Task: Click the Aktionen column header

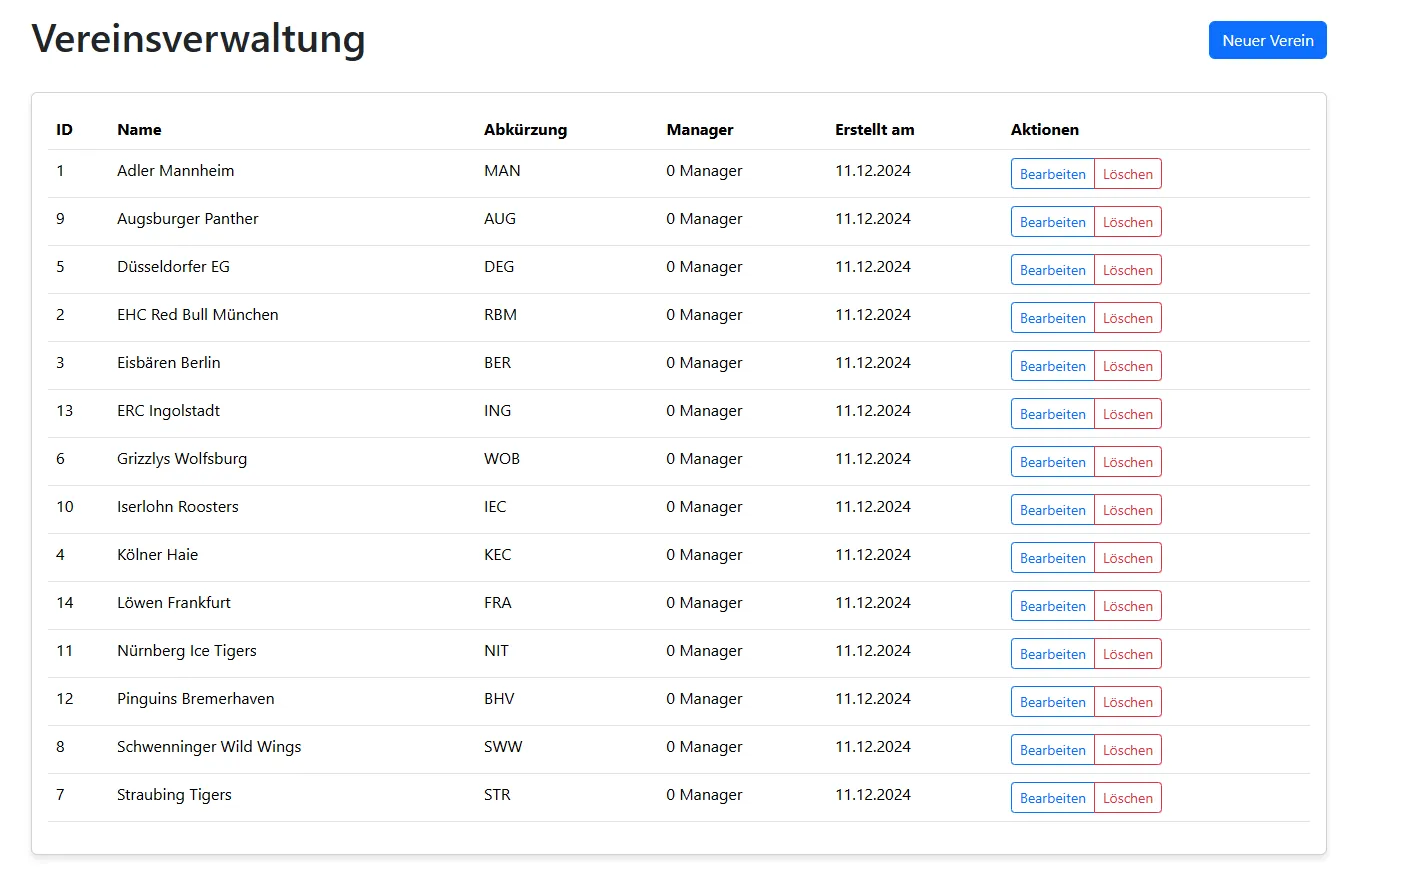Action: click(1045, 129)
